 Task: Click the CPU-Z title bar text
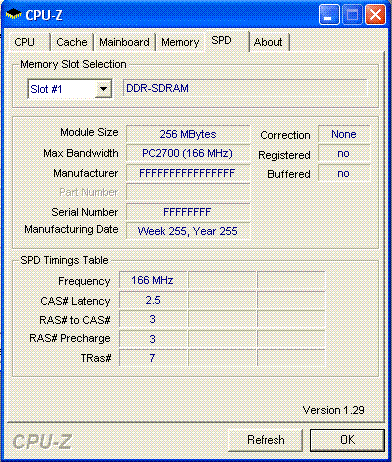click(x=44, y=15)
